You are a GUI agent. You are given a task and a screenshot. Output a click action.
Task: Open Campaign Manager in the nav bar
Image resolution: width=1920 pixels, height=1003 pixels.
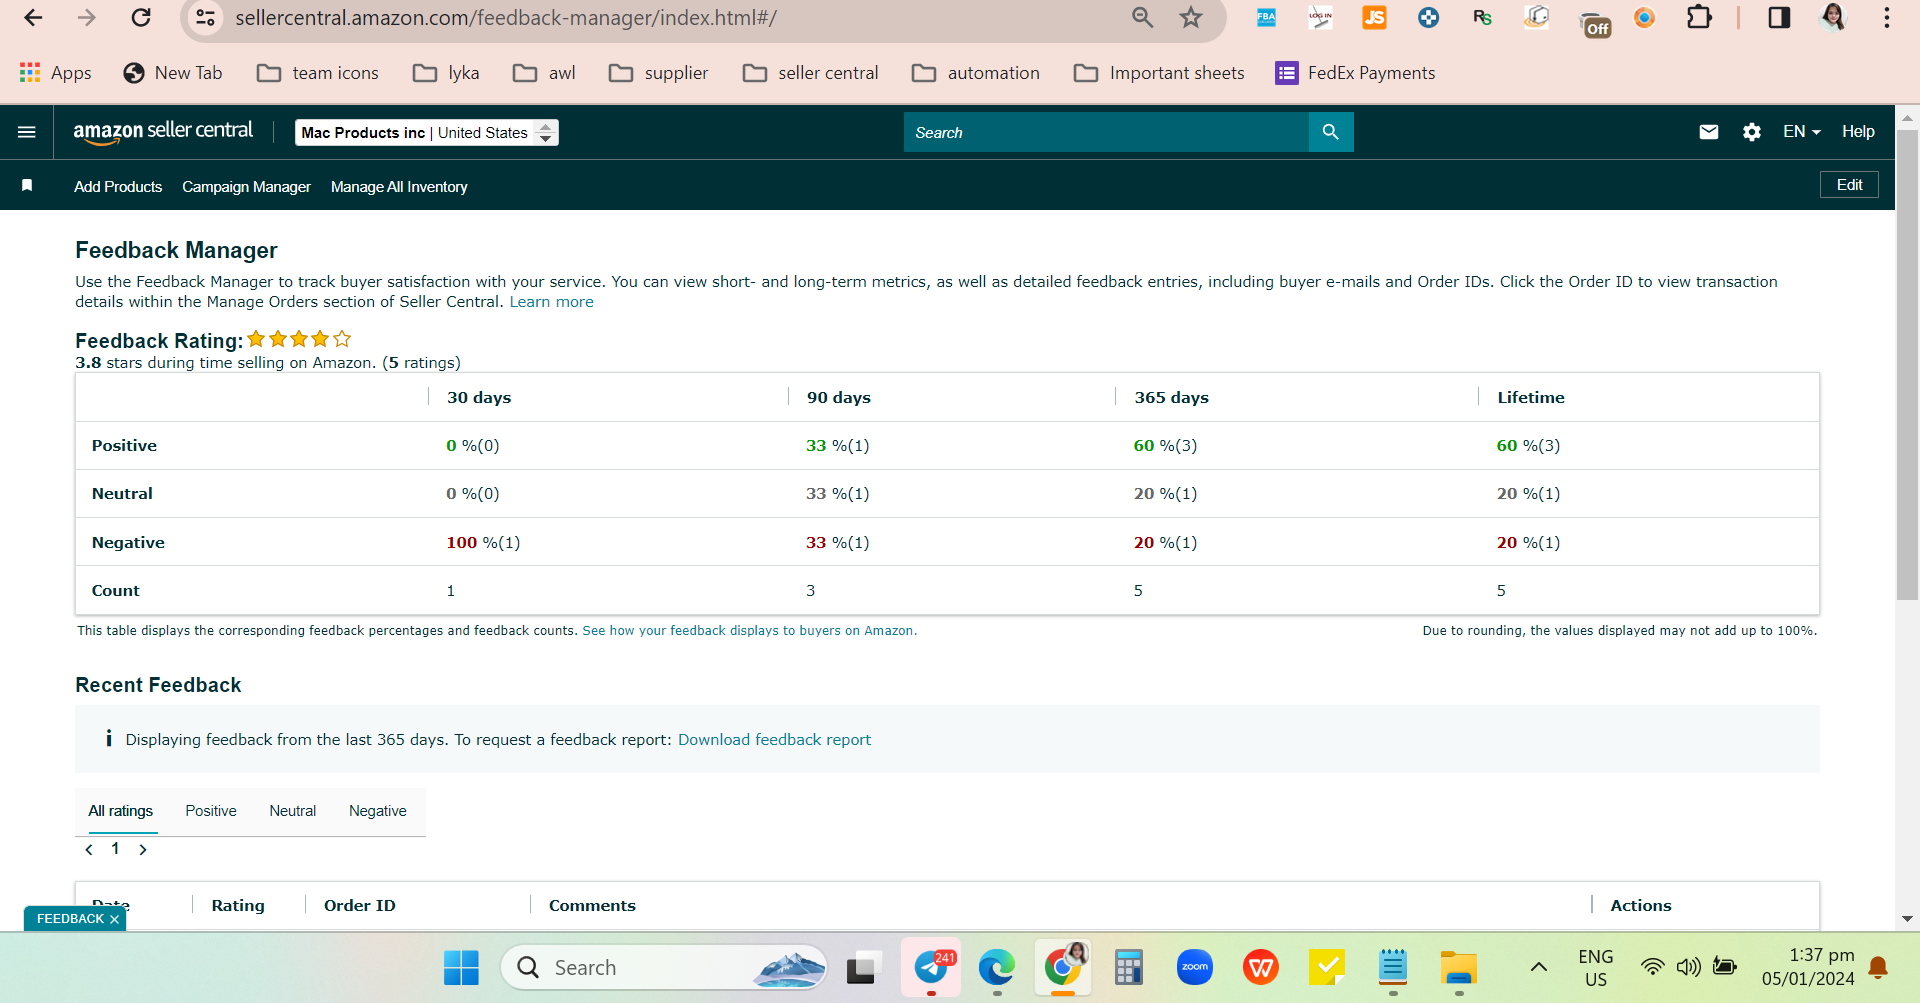246,187
